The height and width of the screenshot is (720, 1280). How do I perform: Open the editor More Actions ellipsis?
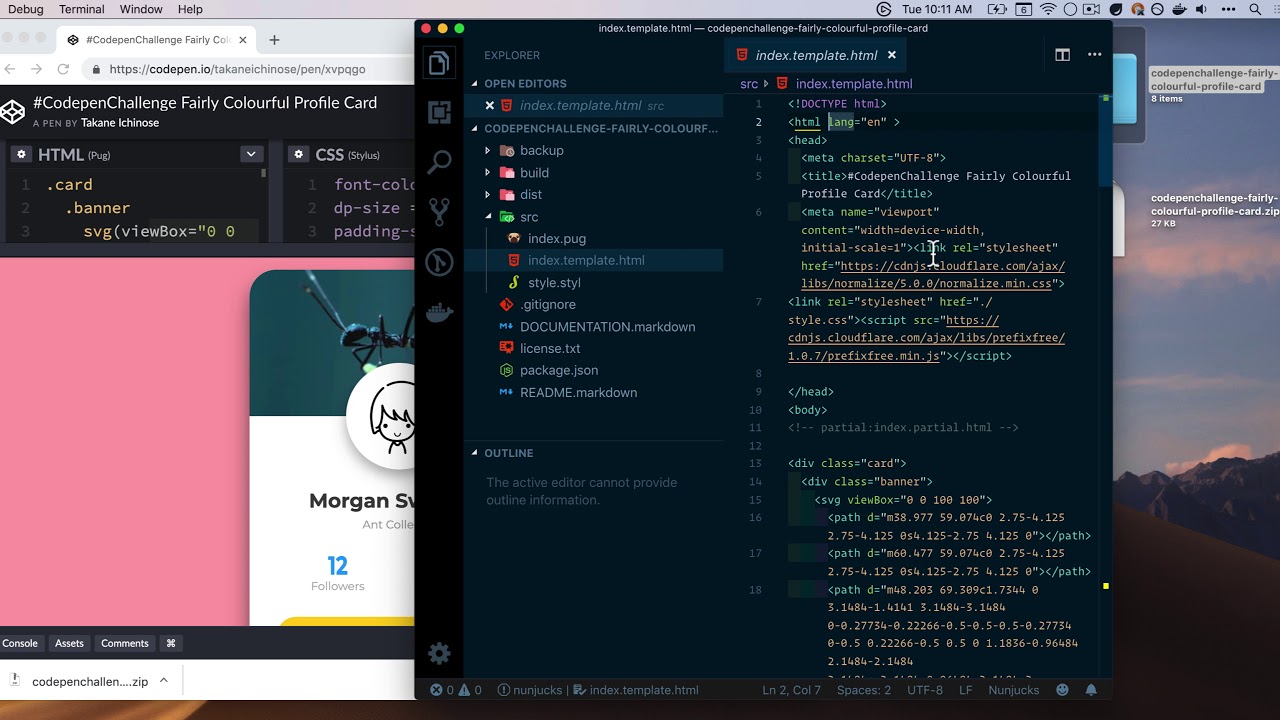[1094, 55]
